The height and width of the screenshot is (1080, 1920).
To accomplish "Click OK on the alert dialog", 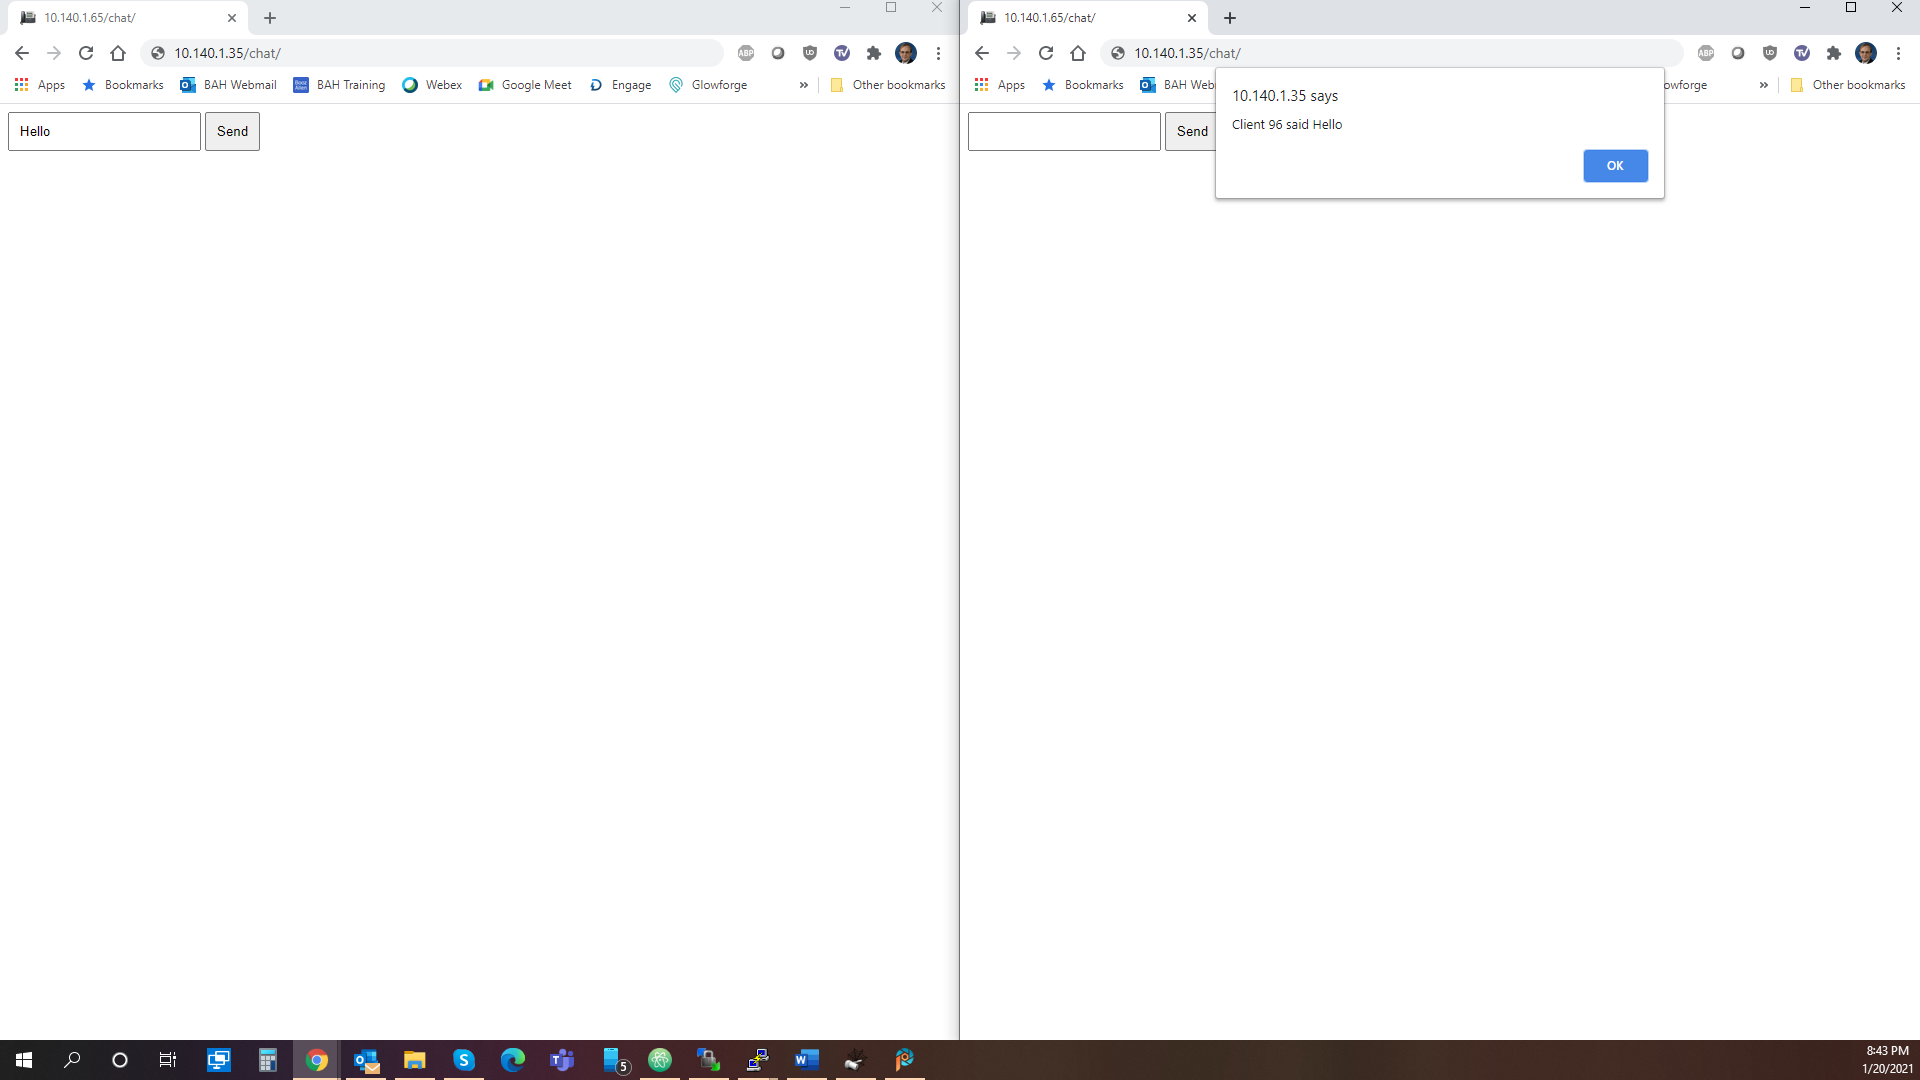I will point(1615,165).
